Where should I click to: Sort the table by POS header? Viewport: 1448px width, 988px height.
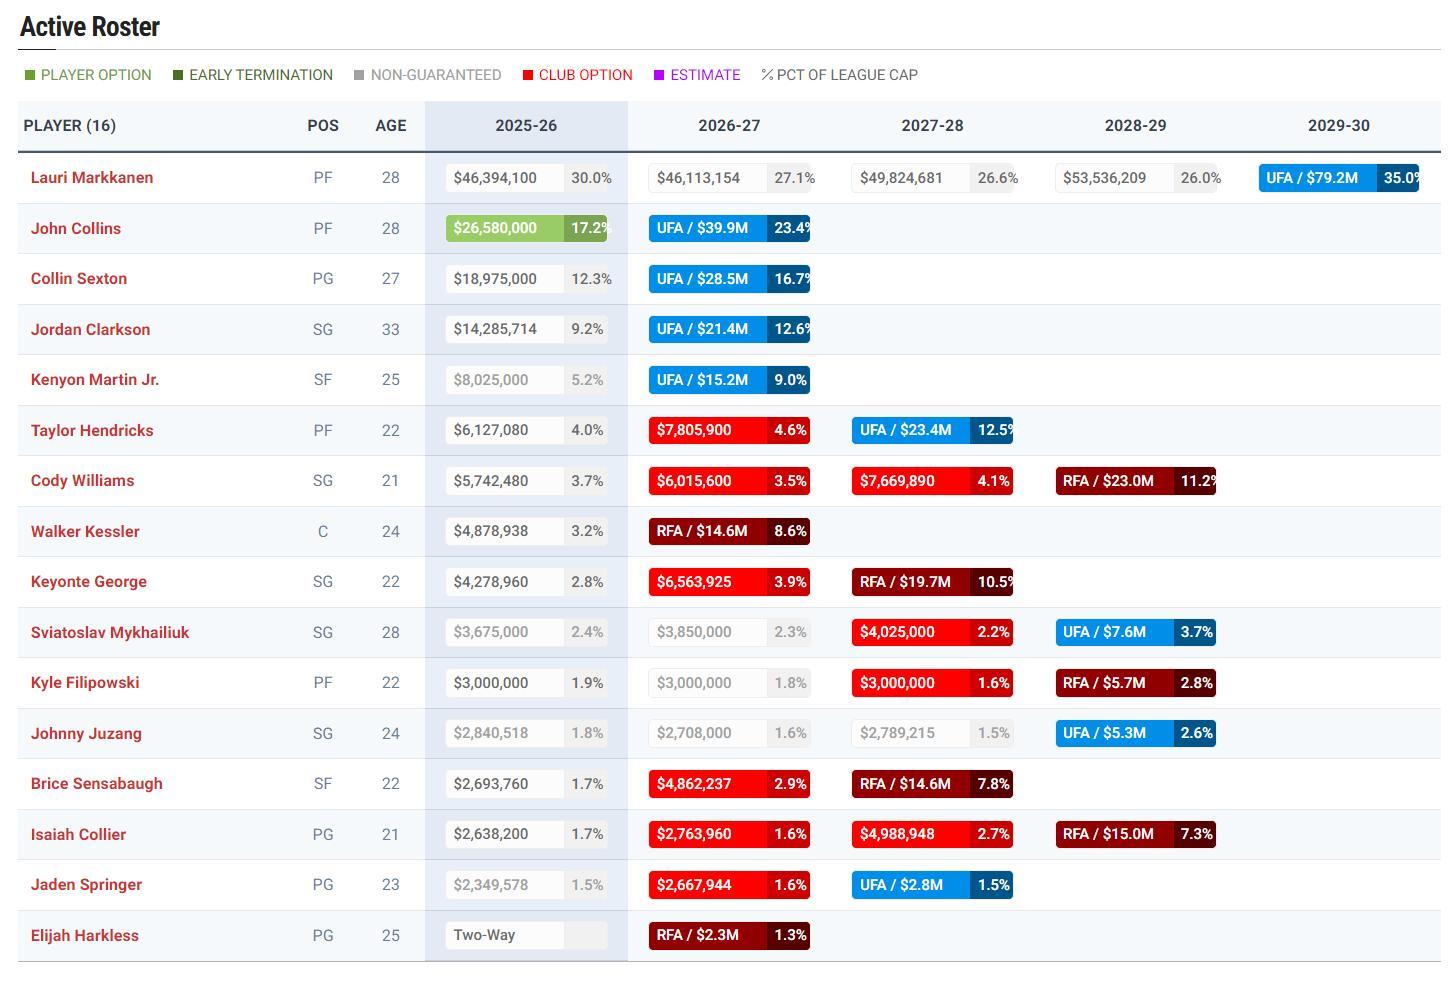coord(323,126)
